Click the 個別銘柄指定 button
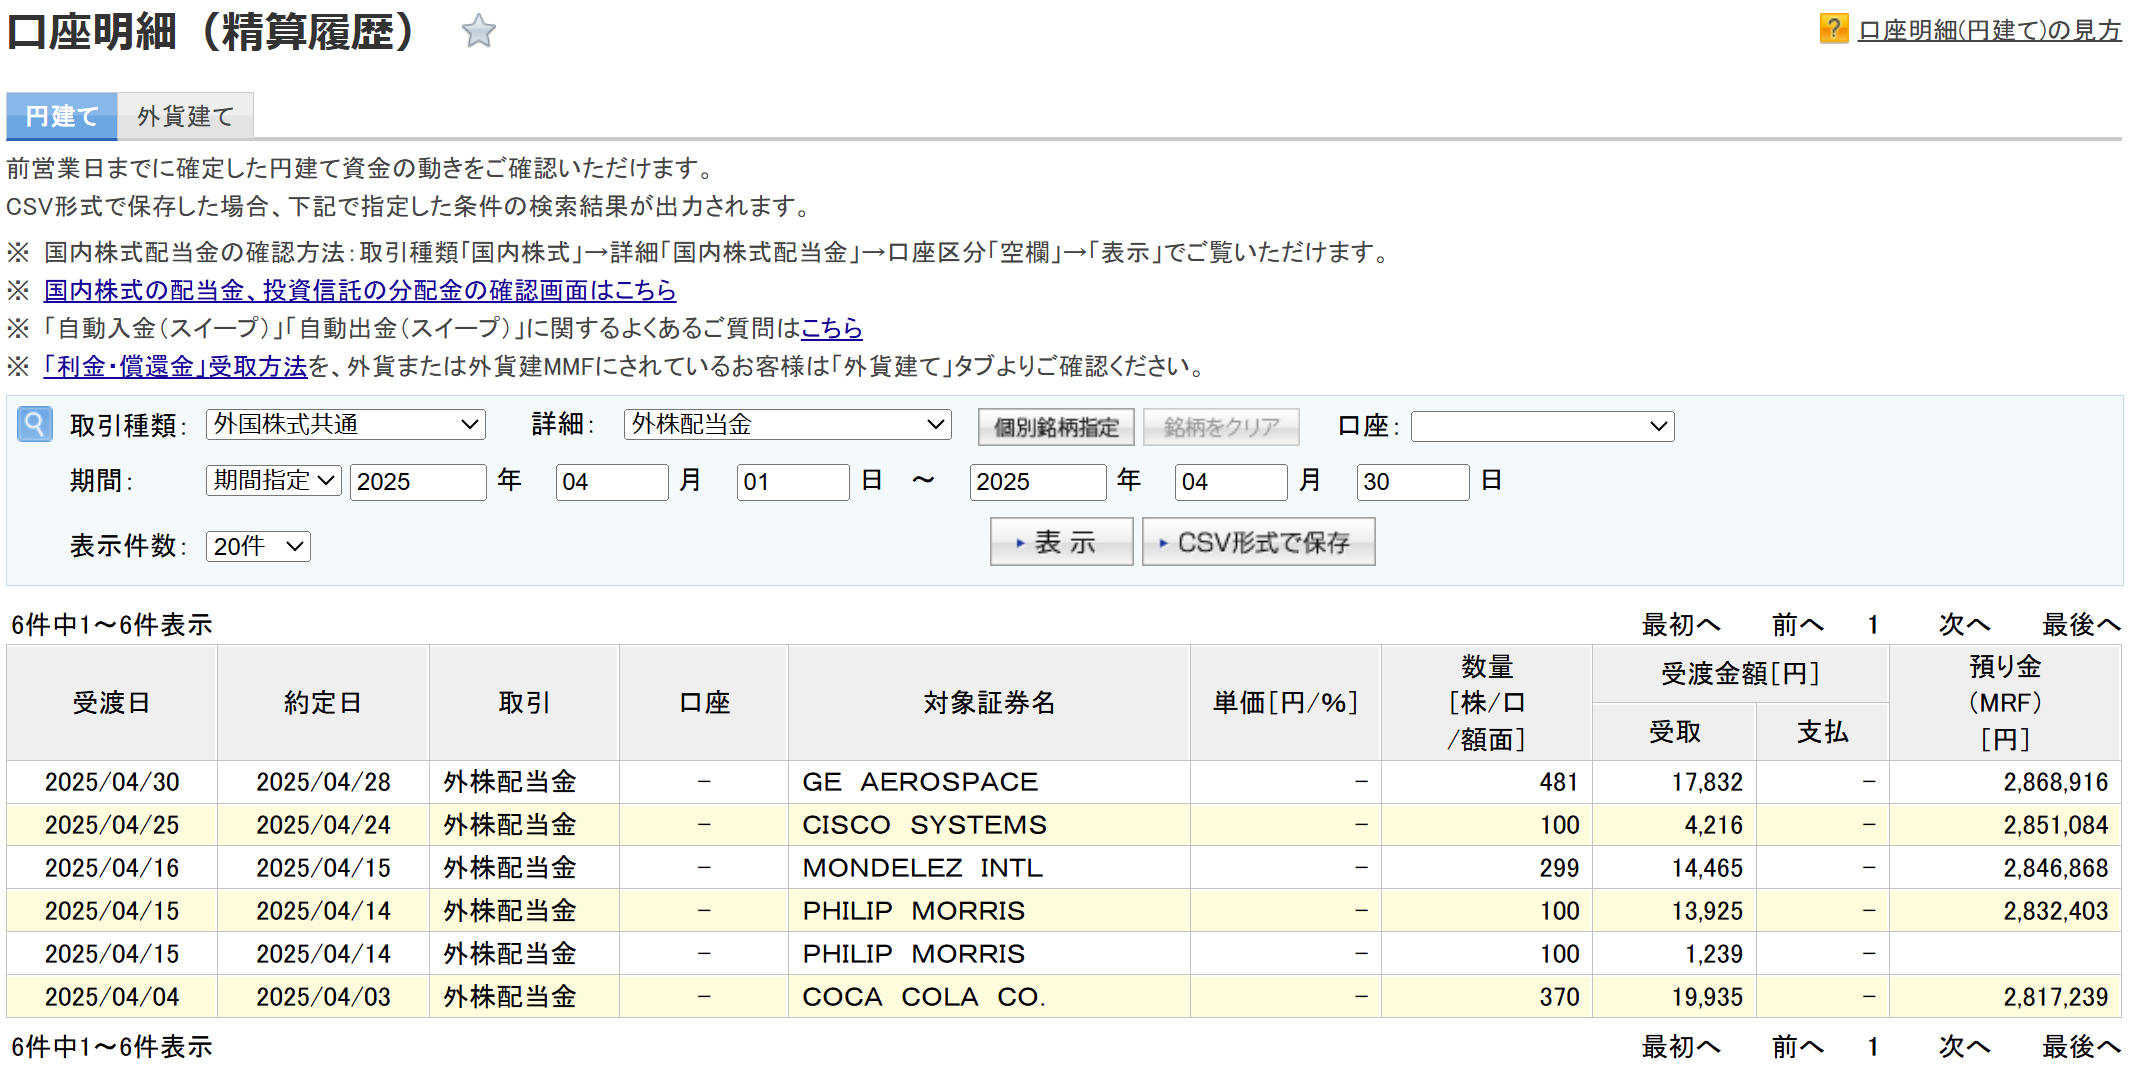The image size is (2130, 1066). coord(1056,427)
